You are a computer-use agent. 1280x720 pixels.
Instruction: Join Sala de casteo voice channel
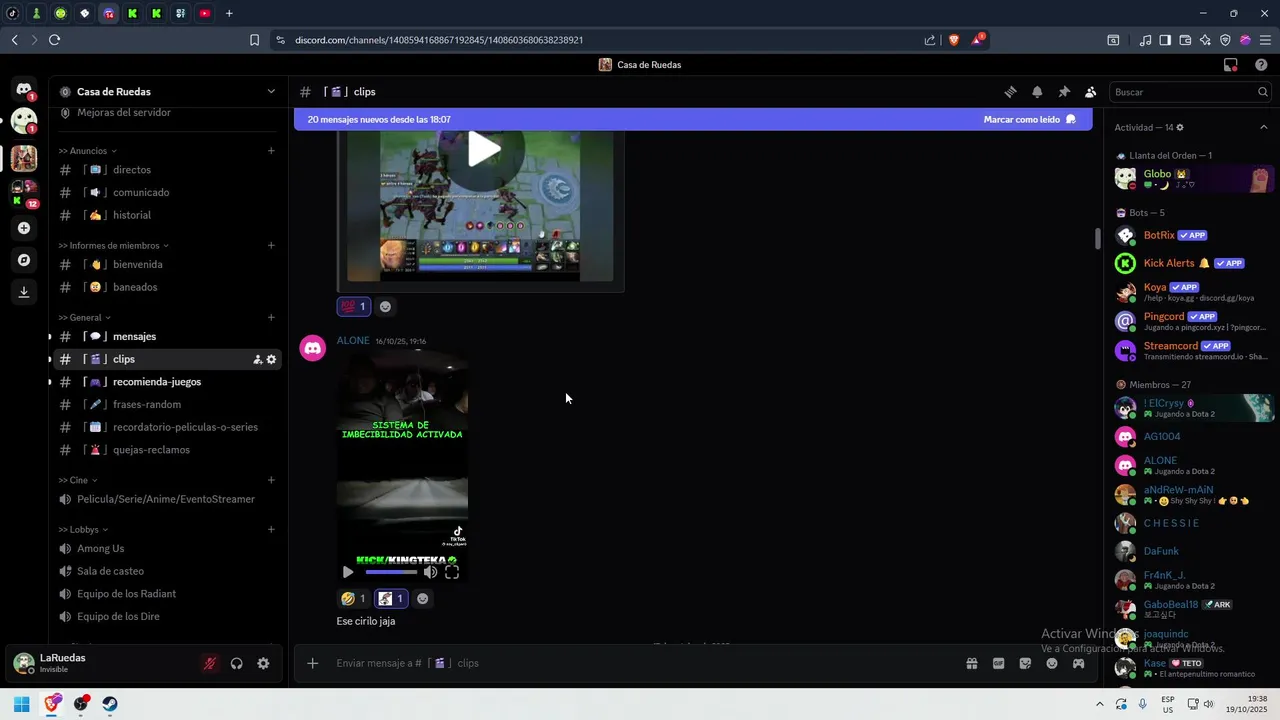[167, 571]
